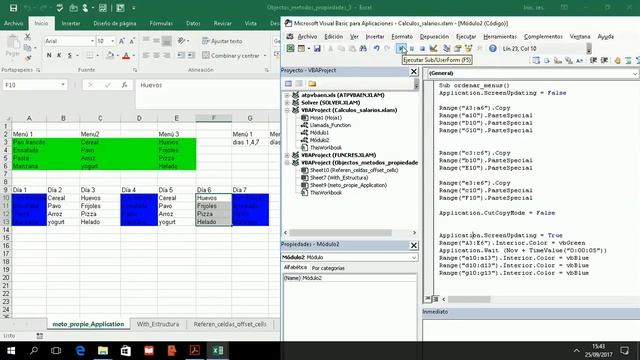Click Insert Function fx icon in formula bar
Screen dimensions: 640x360
pos(124,85)
